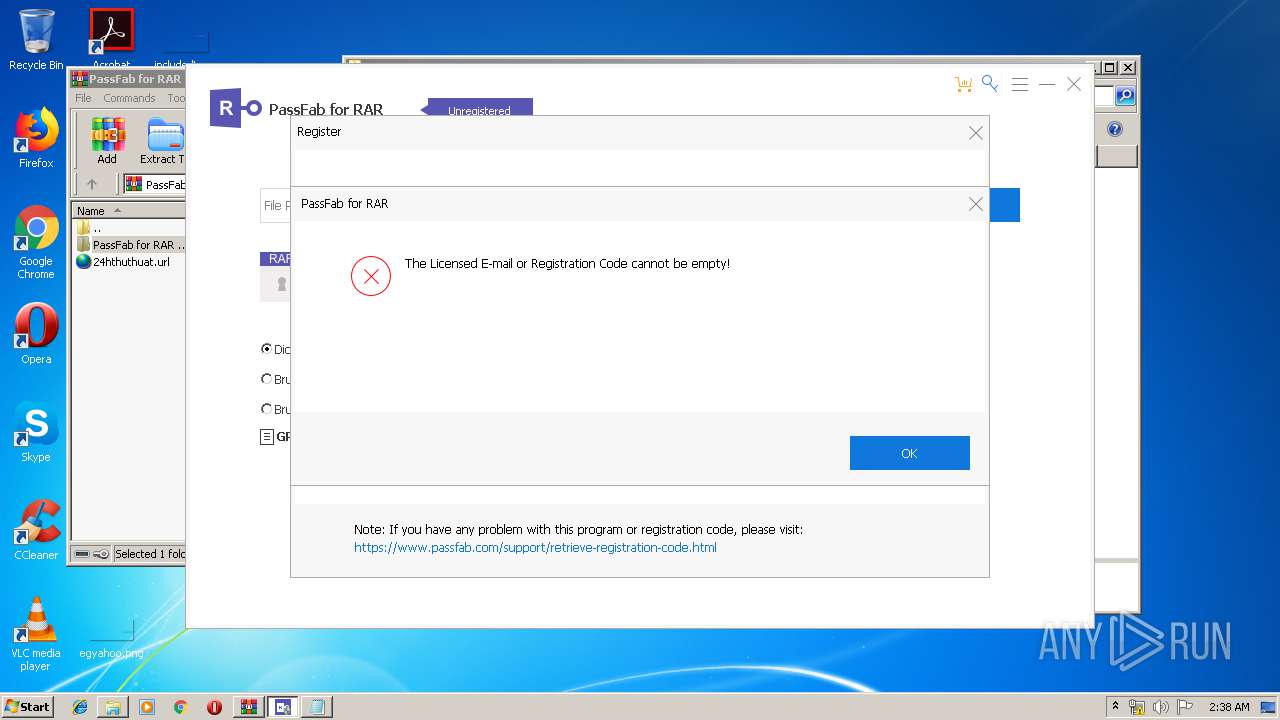This screenshot has height=720, width=1280.
Task: Click the search icon in the background window
Action: point(1125,96)
